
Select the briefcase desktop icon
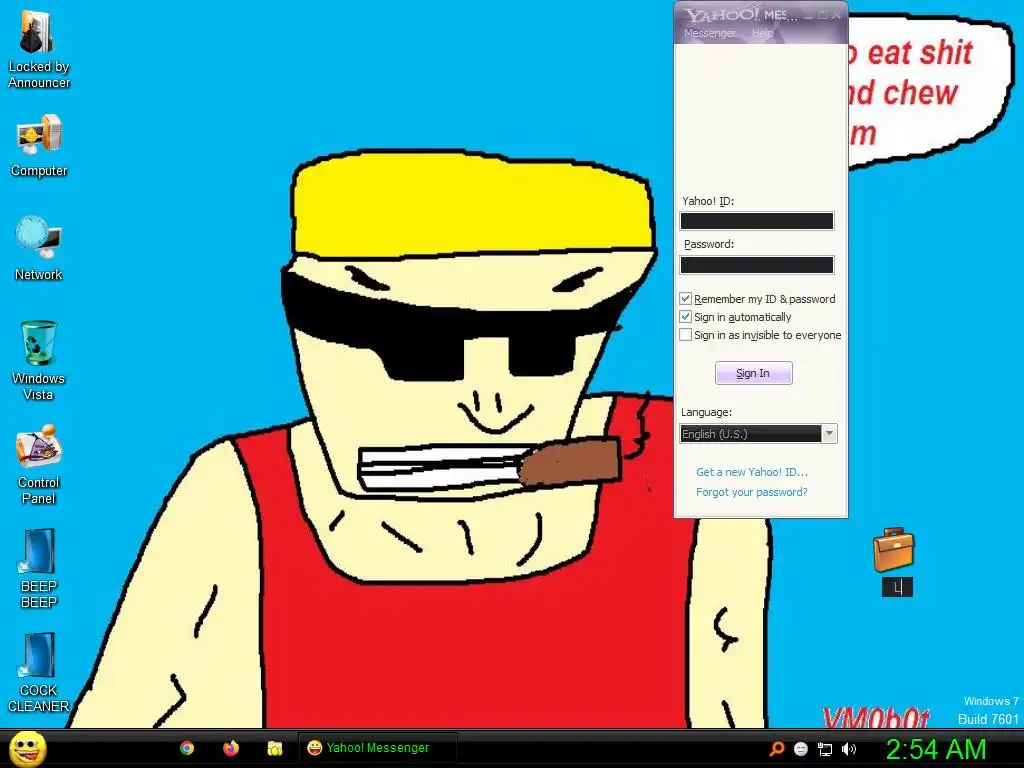(x=894, y=550)
